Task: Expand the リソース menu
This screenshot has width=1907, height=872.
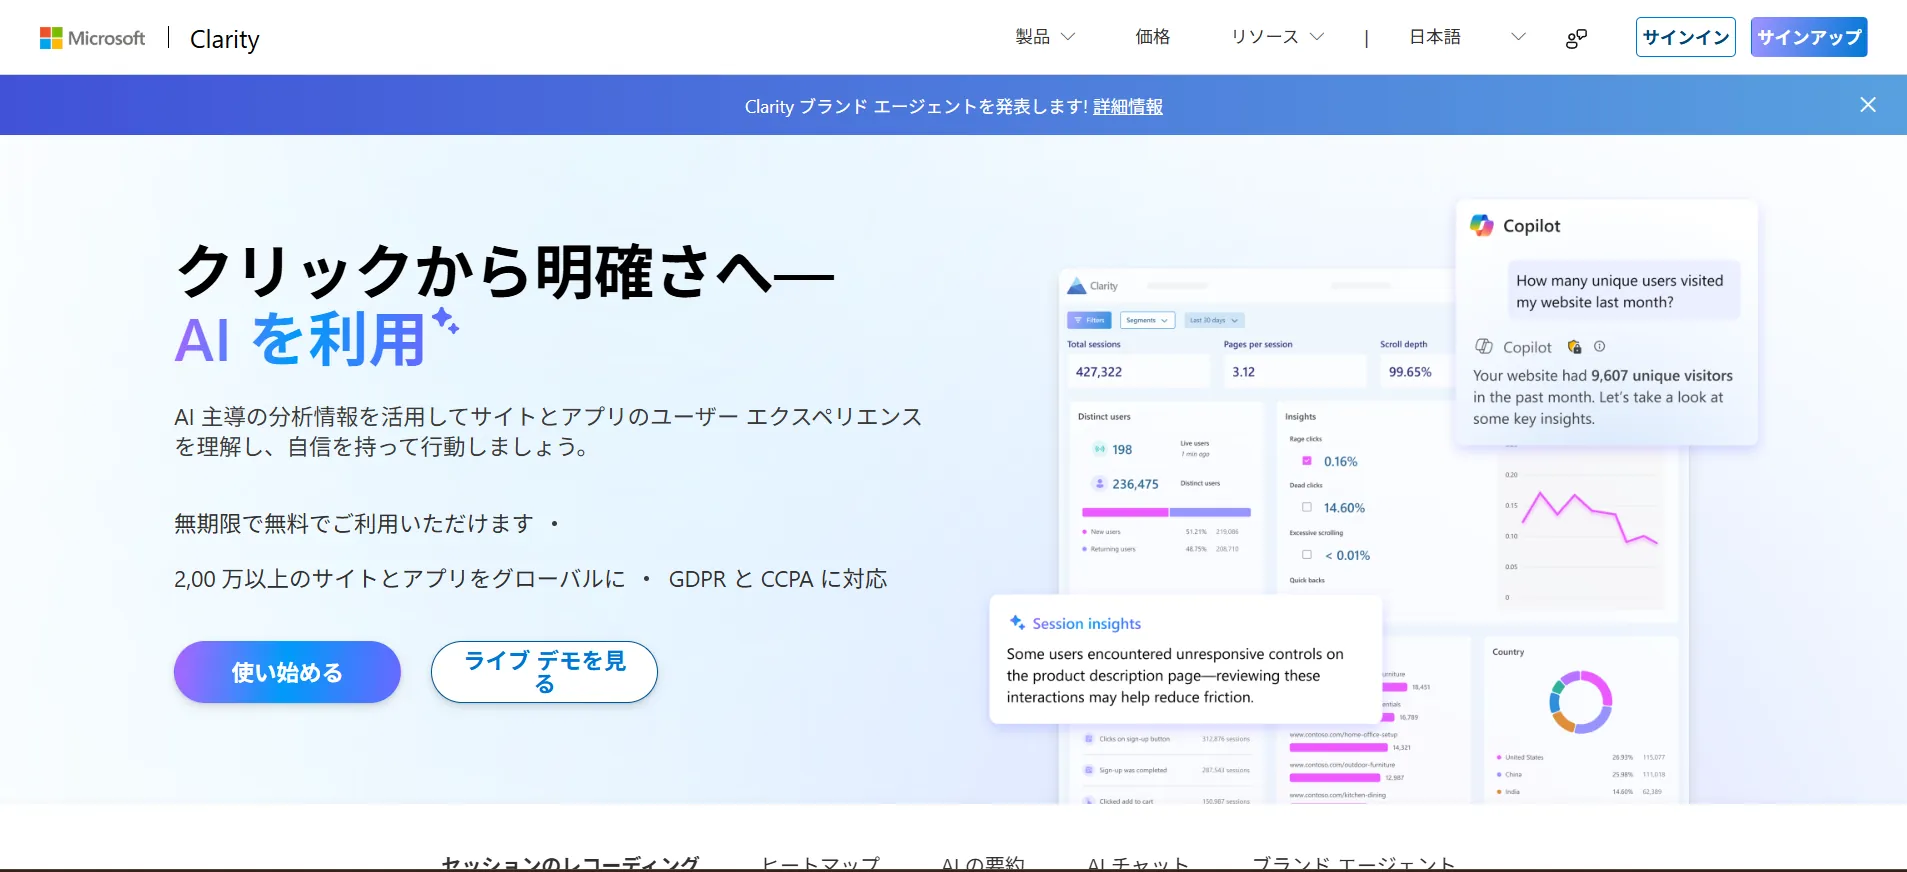Action: (1277, 37)
